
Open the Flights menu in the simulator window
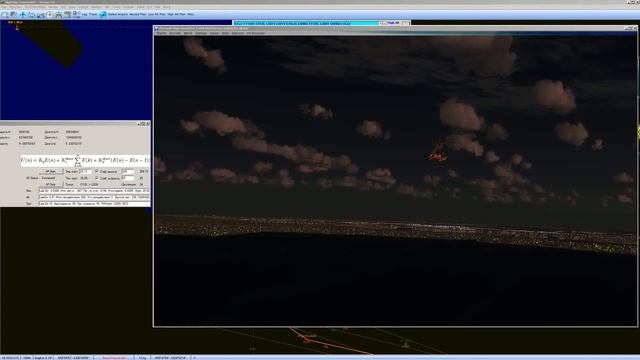coord(161,33)
